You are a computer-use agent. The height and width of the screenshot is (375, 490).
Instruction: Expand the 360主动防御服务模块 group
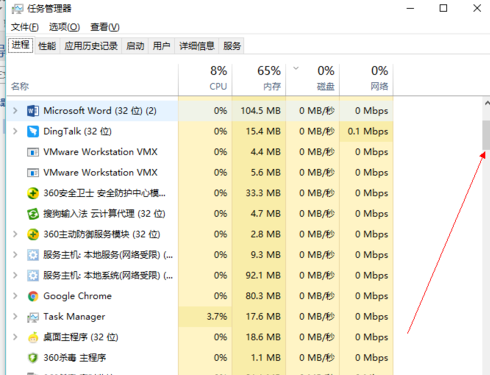(x=15, y=234)
